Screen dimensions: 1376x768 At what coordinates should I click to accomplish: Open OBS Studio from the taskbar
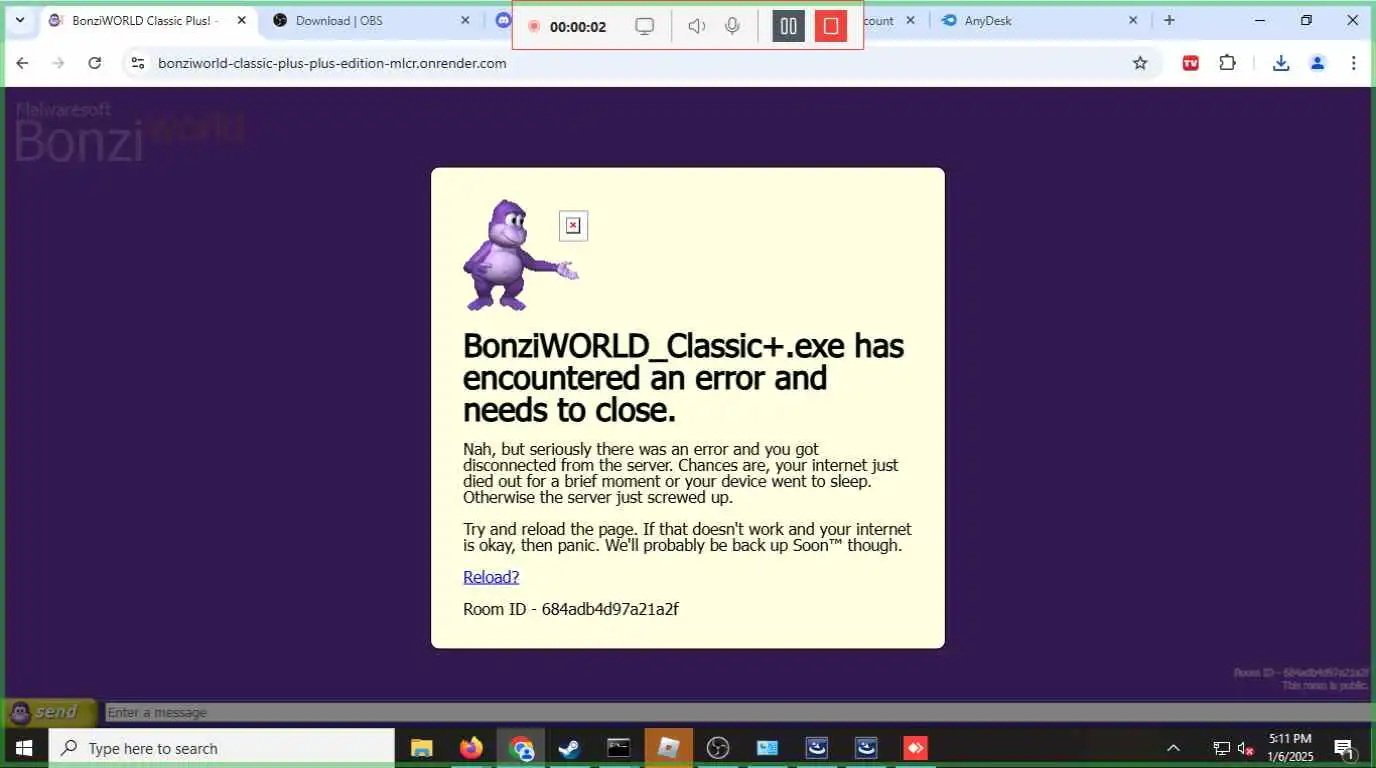(718, 748)
